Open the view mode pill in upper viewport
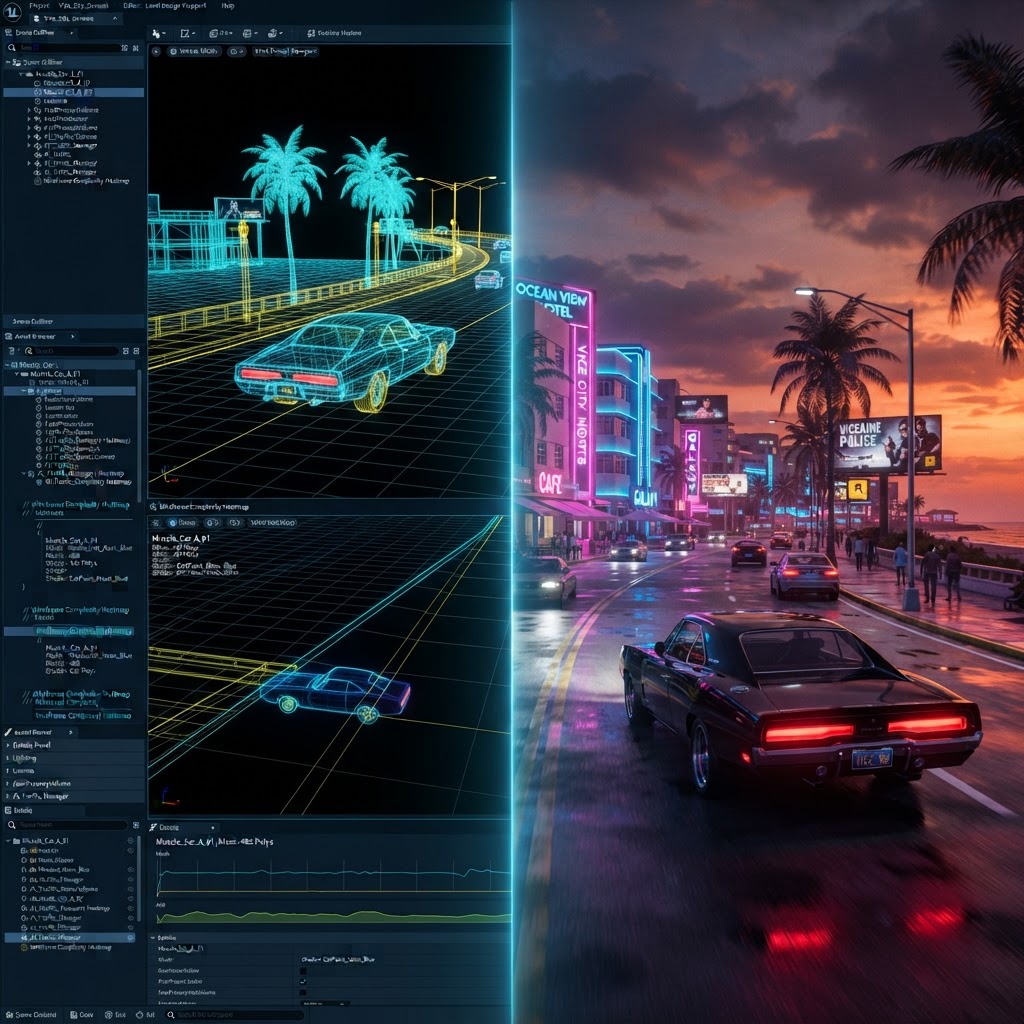The image size is (1024, 1024). point(194,52)
